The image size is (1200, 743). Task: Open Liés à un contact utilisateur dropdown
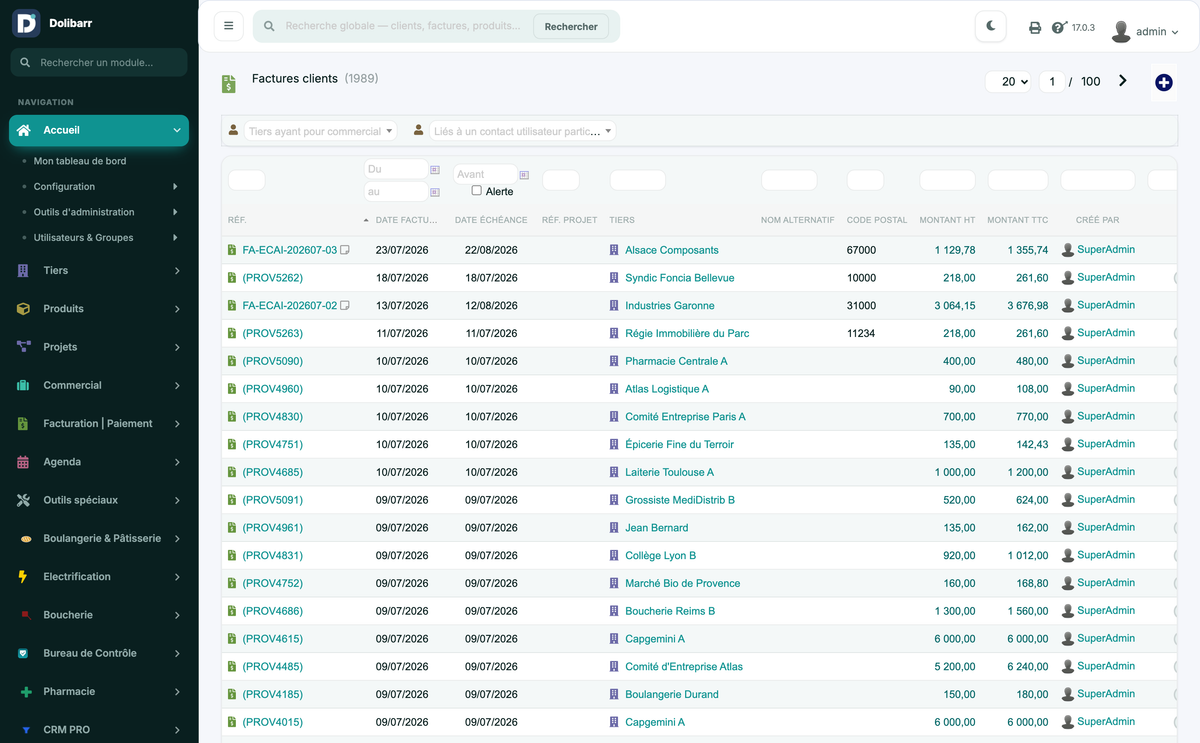point(523,131)
